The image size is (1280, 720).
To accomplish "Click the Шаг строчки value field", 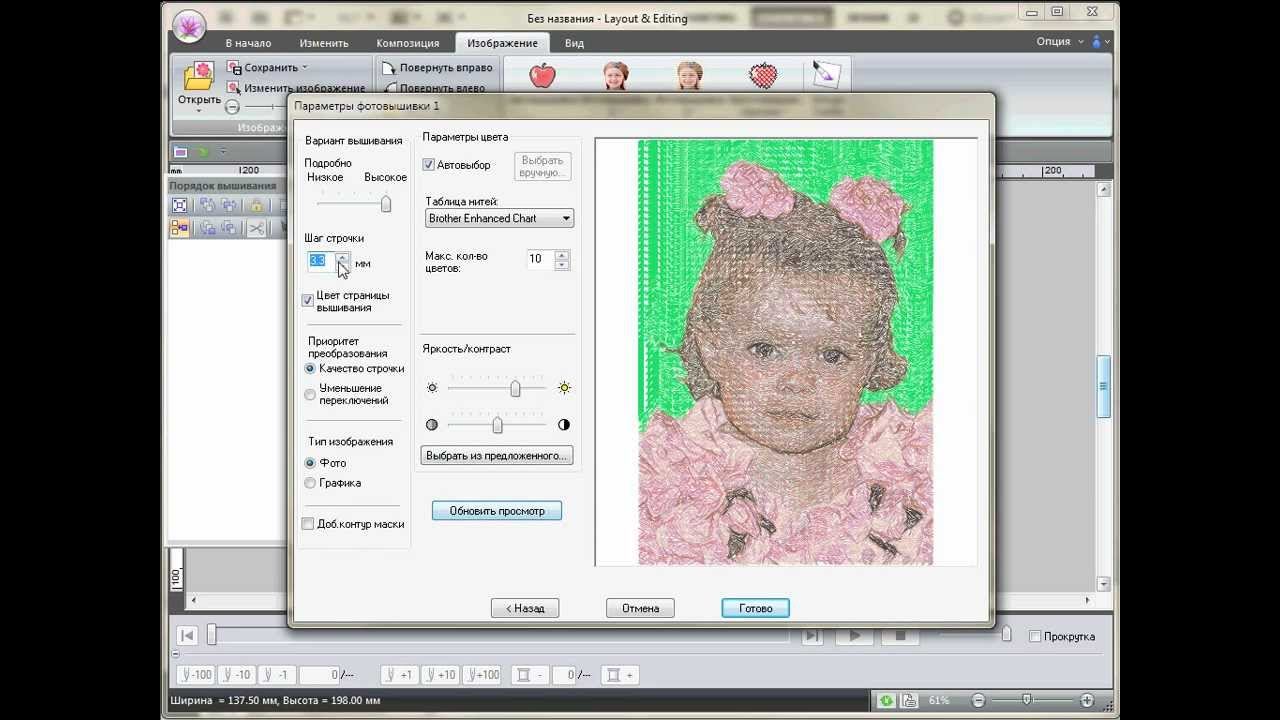I will (320, 261).
